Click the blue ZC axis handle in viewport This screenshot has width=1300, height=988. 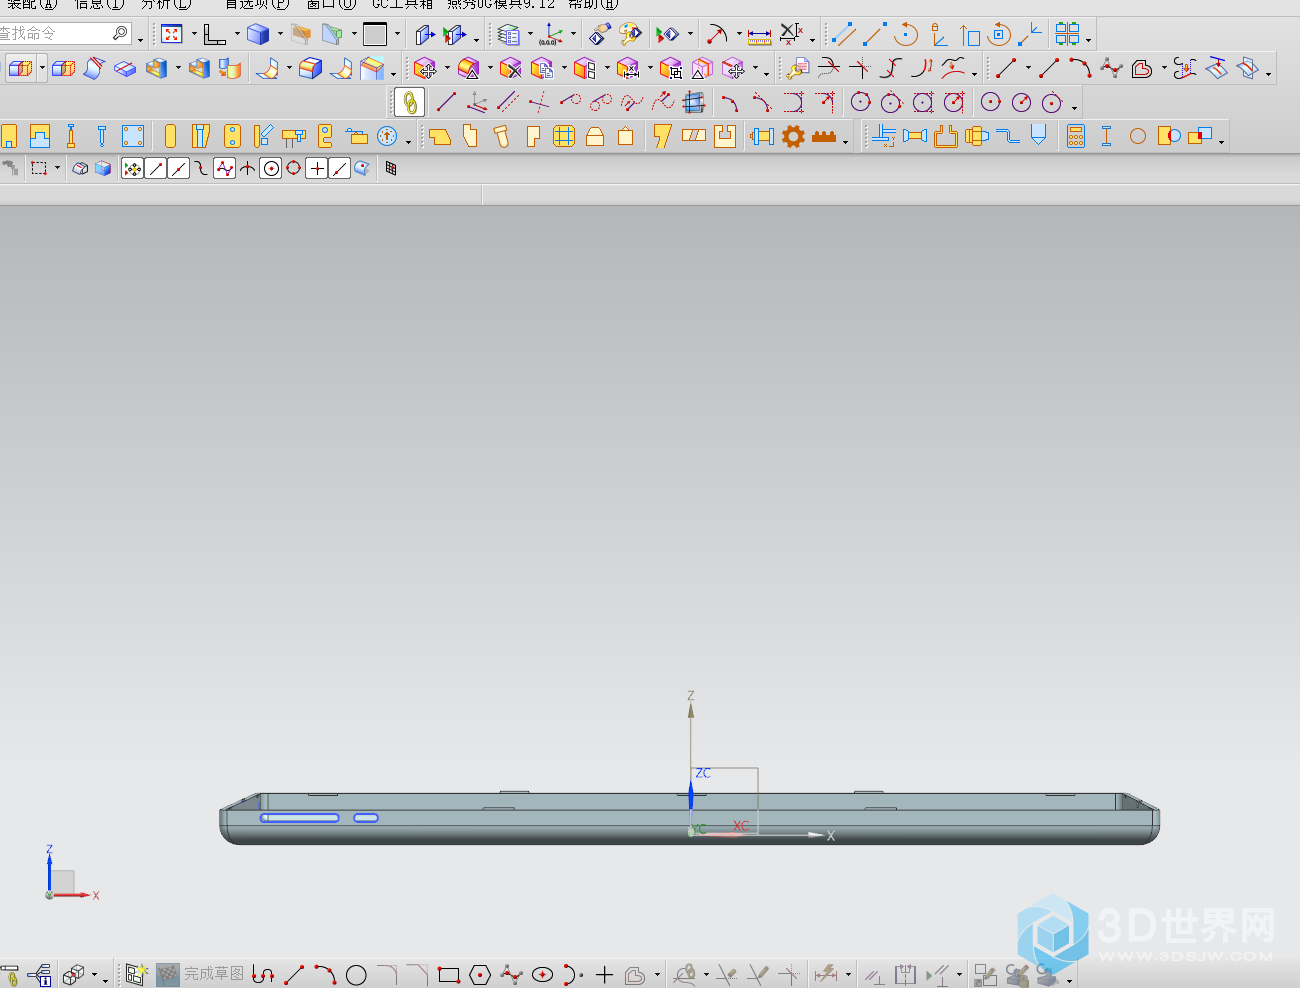click(x=691, y=796)
